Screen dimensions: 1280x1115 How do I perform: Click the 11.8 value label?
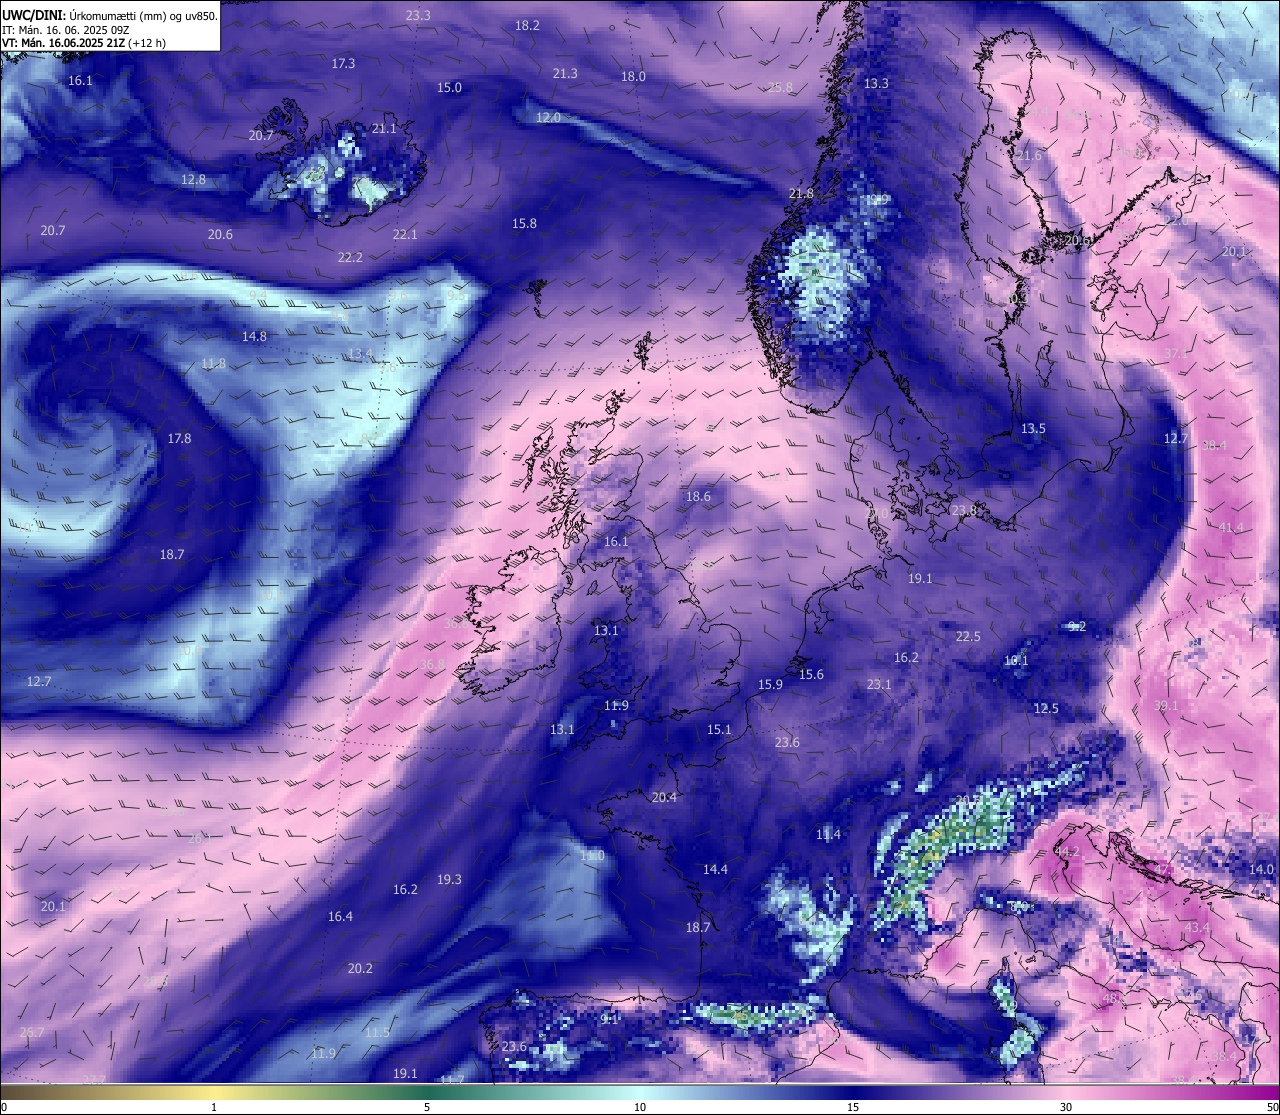coord(213,363)
